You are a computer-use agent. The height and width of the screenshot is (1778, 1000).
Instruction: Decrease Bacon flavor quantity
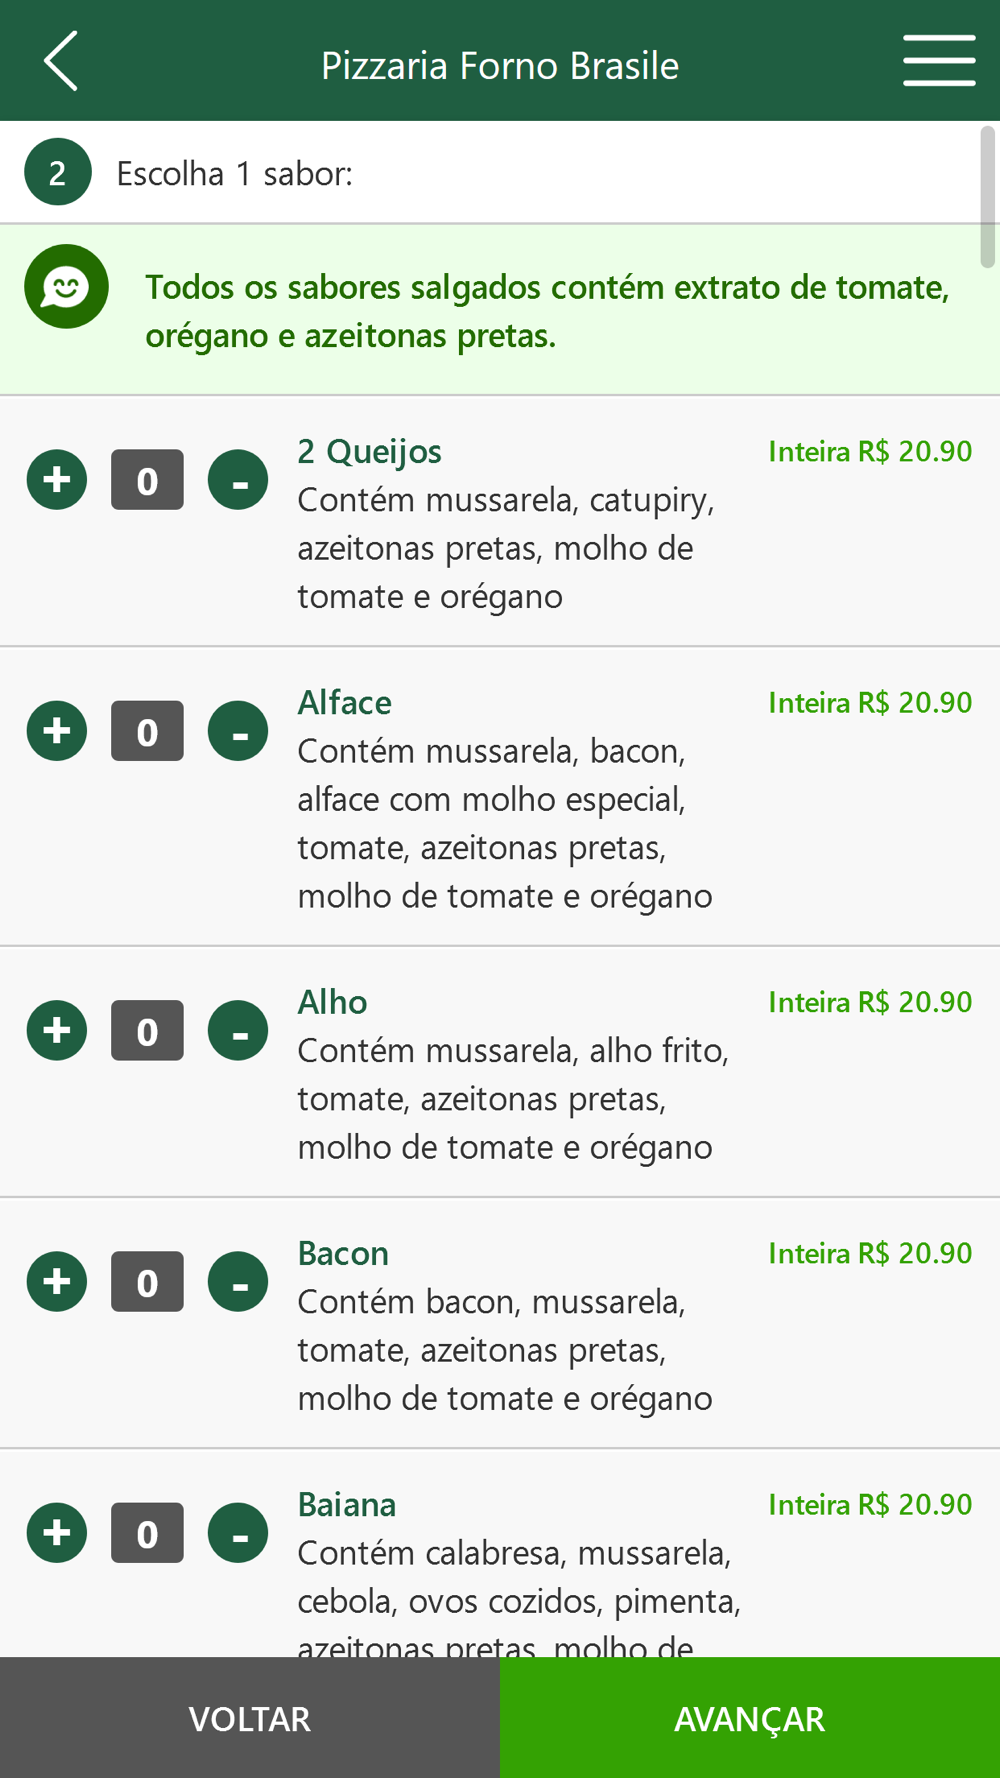coord(238,1282)
